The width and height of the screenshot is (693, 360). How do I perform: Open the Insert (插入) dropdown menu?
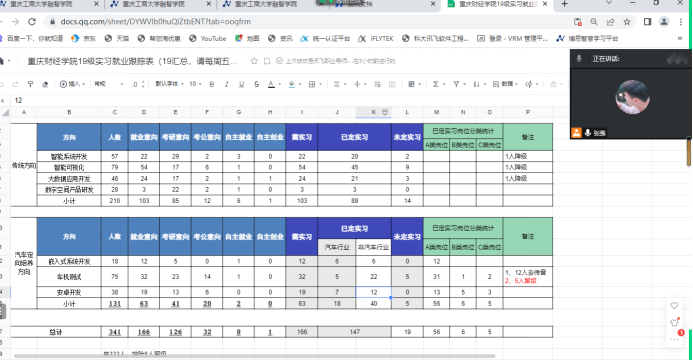(72, 84)
